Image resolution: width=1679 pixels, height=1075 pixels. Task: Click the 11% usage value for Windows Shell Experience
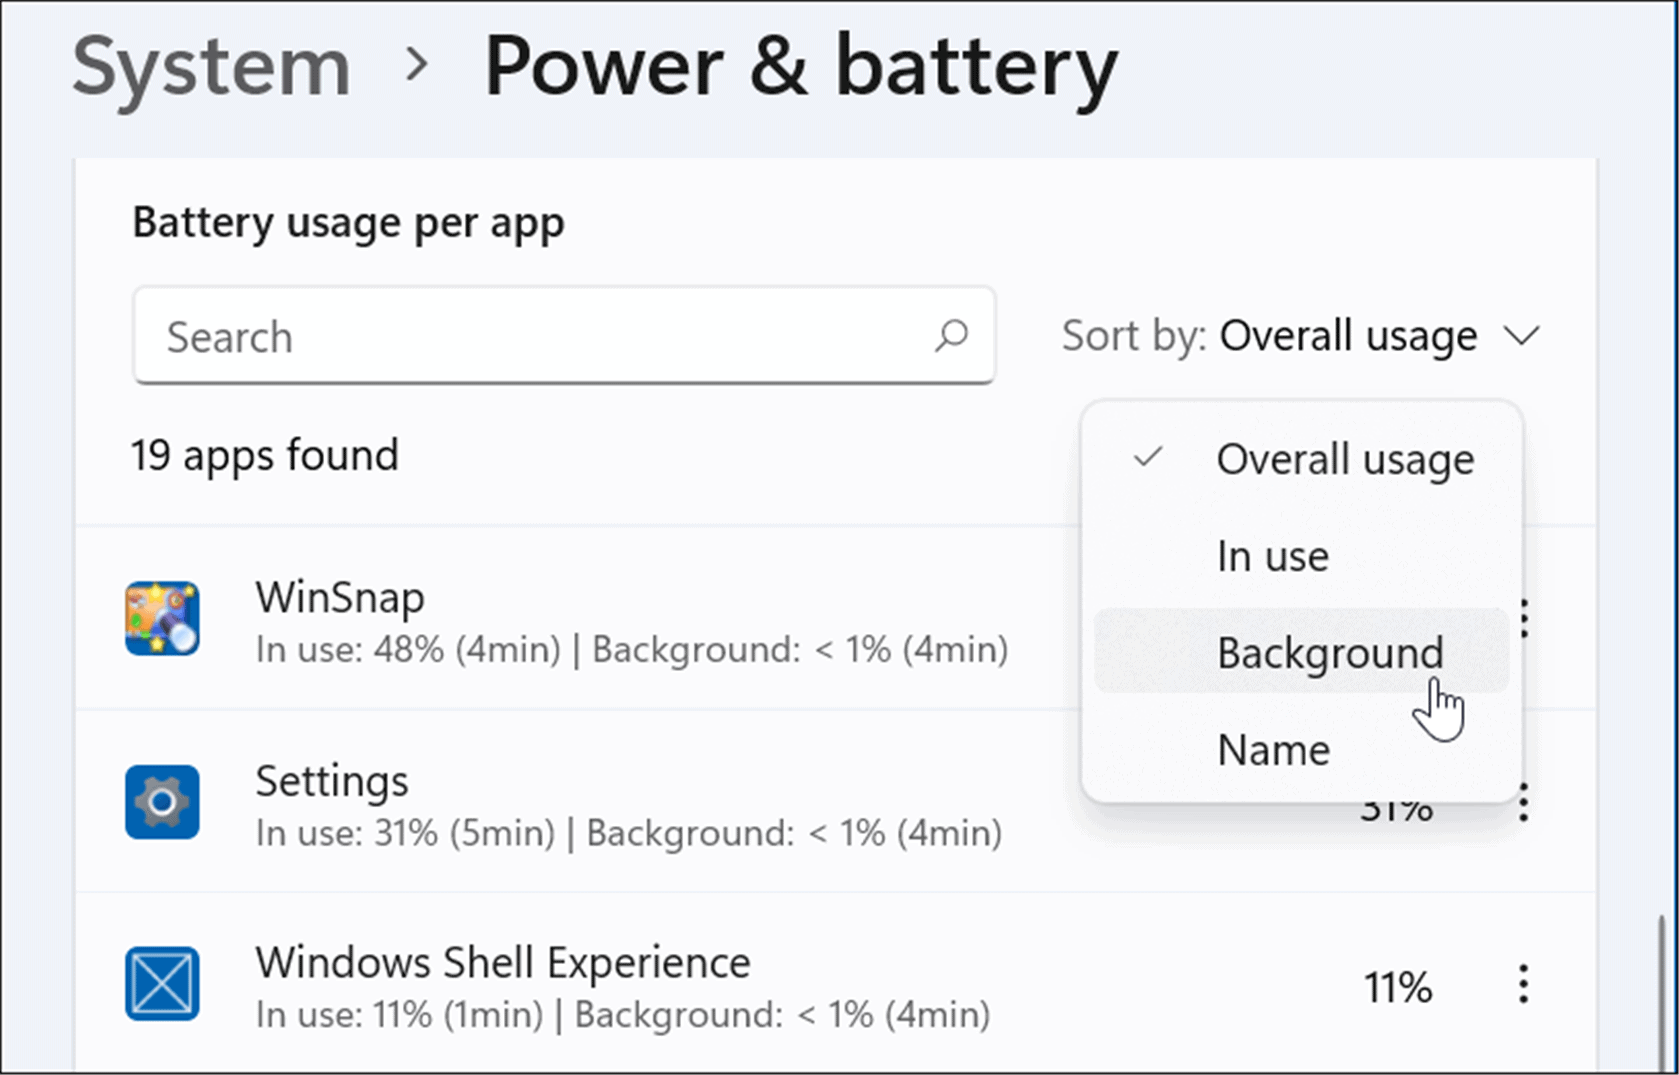pos(1398,986)
